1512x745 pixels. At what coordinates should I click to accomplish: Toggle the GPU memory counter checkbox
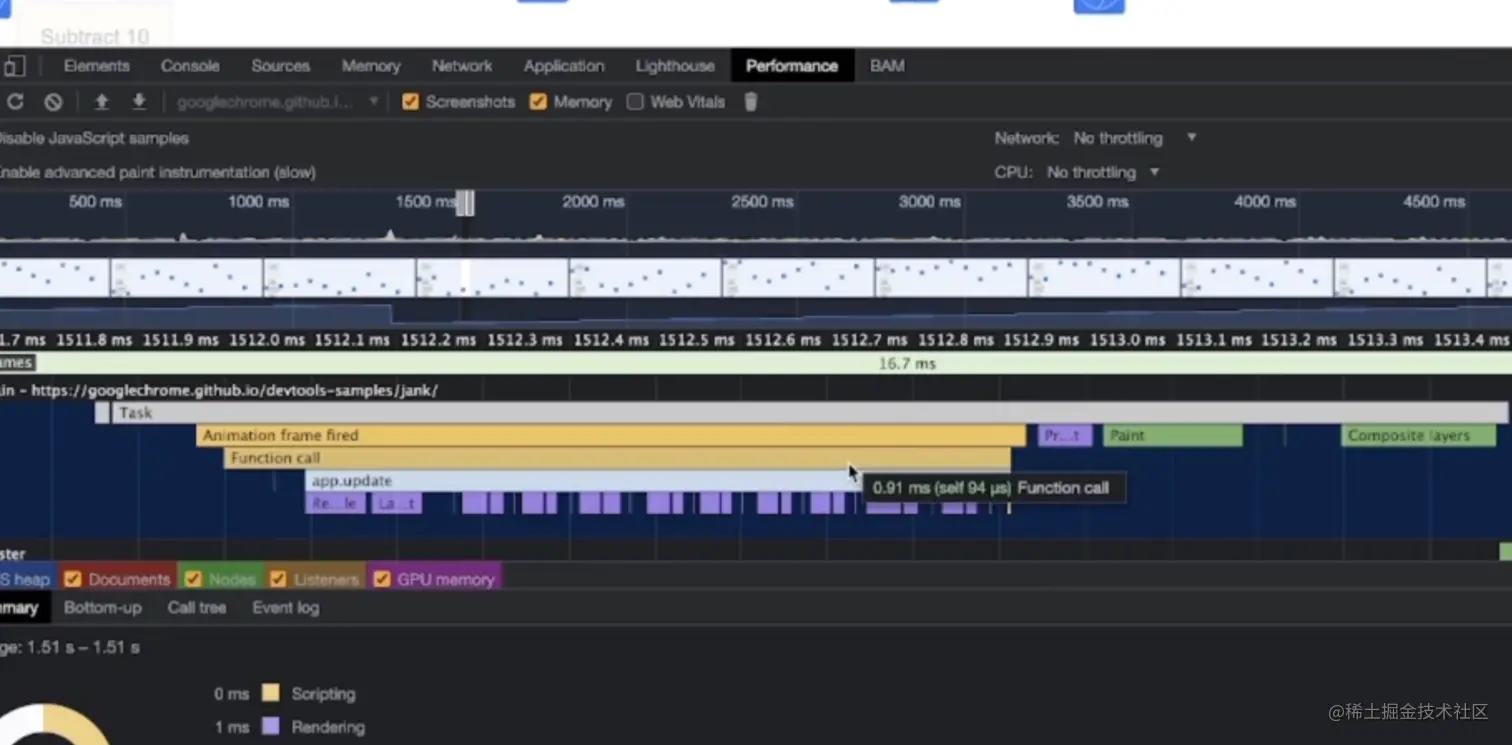coord(382,579)
